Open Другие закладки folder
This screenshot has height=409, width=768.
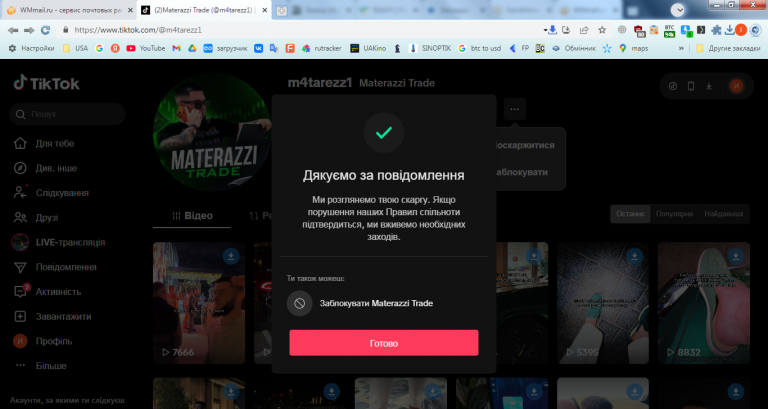pyautogui.click(x=728, y=48)
